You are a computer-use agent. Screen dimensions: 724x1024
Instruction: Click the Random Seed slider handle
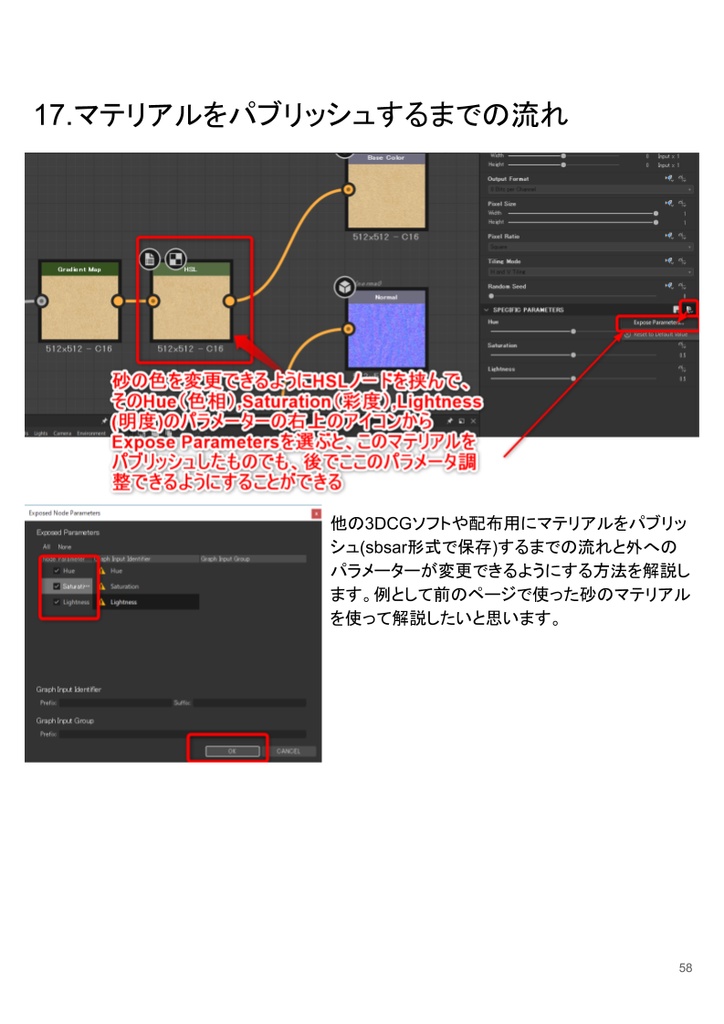[x=491, y=296]
